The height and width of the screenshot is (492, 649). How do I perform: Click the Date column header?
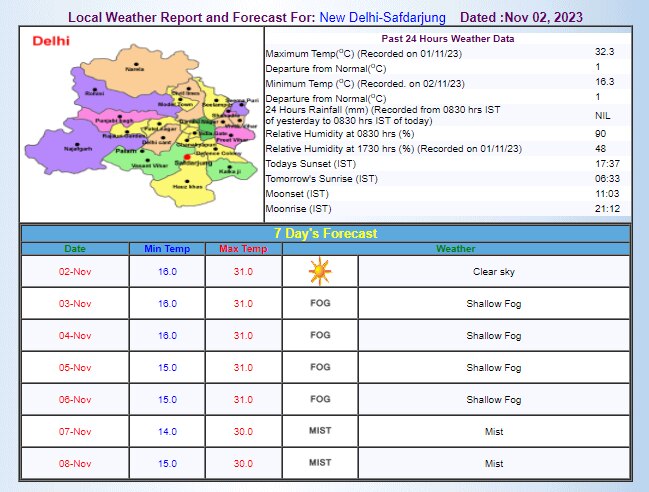click(75, 248)
